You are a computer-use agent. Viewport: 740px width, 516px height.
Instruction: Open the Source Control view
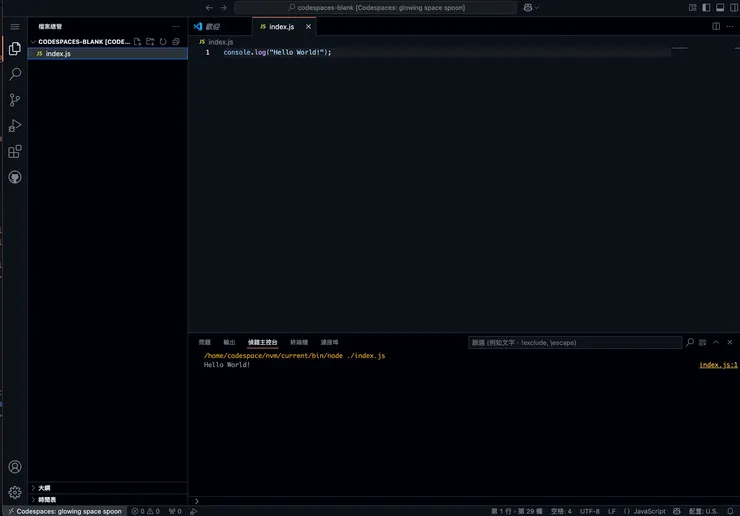coord(15,100)
